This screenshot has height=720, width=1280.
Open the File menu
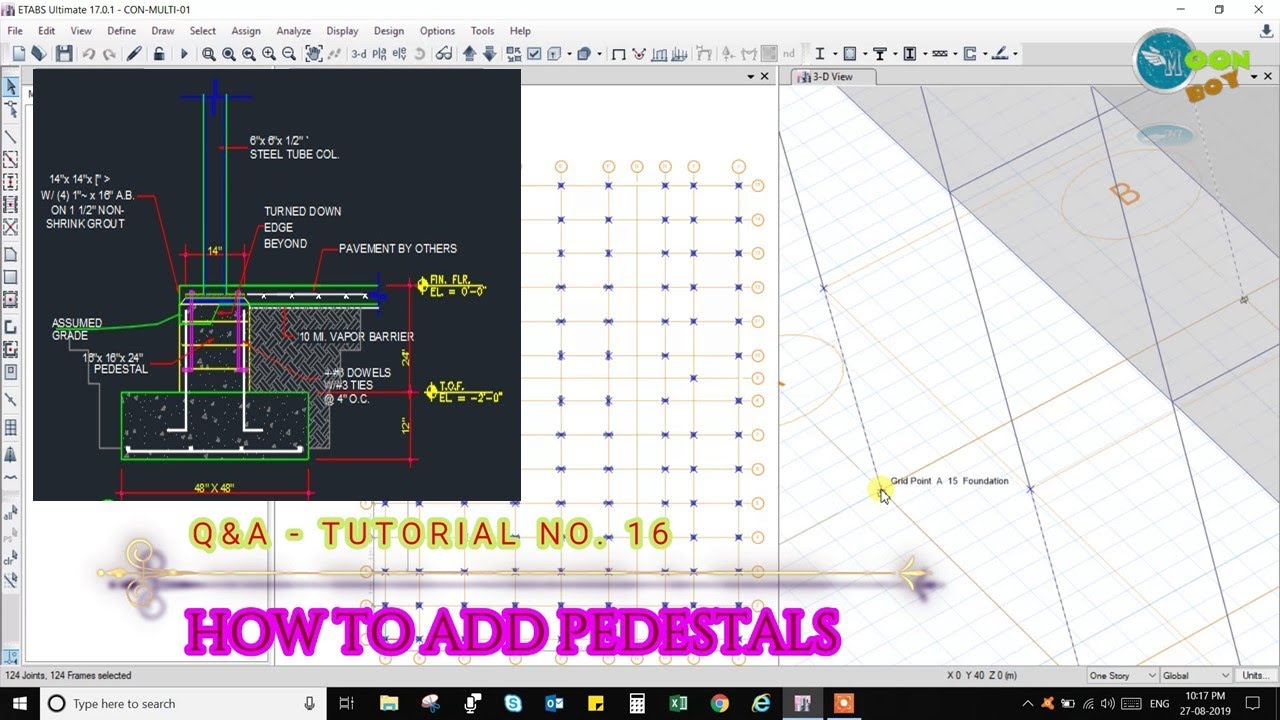(15, 31)
